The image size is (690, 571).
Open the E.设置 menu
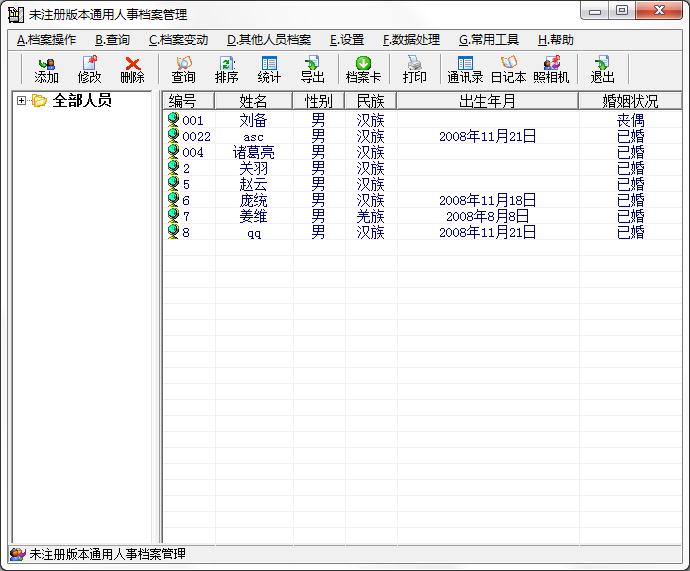coord(347,40)
